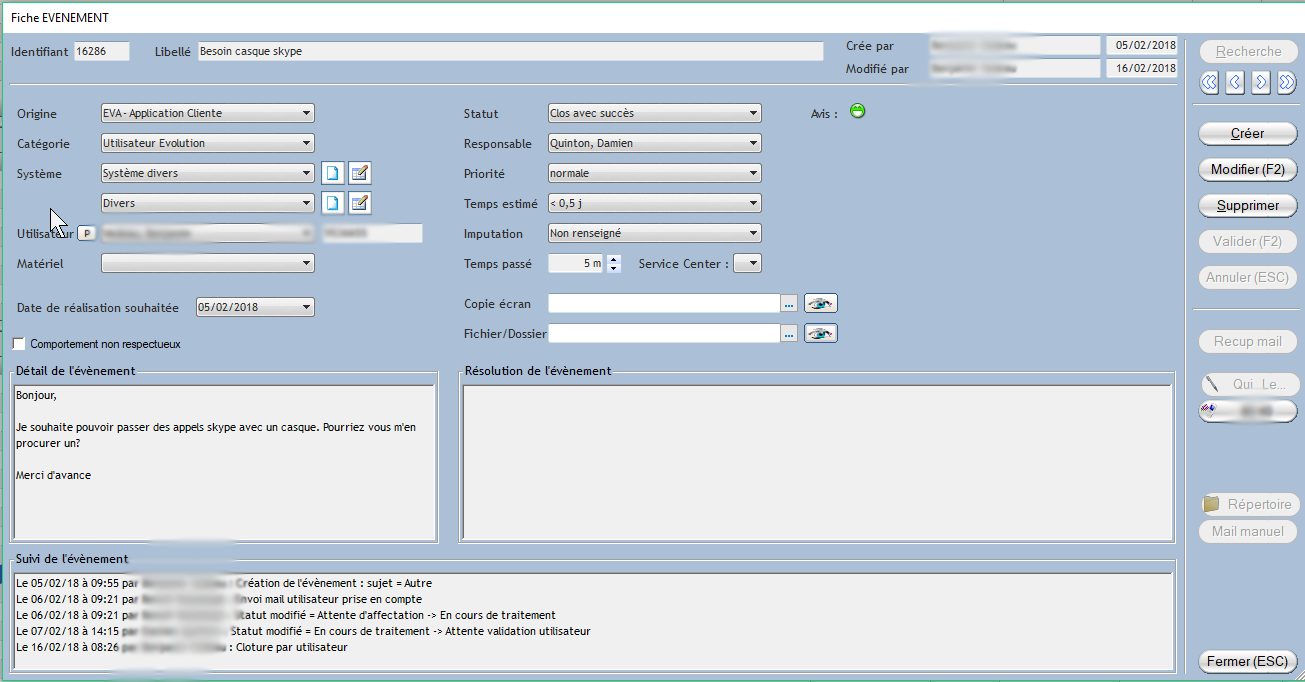The height and width of the screenshot is (682, 1305).
Task: Go to the first record arrow
Action: click(x=1209, y=83)
